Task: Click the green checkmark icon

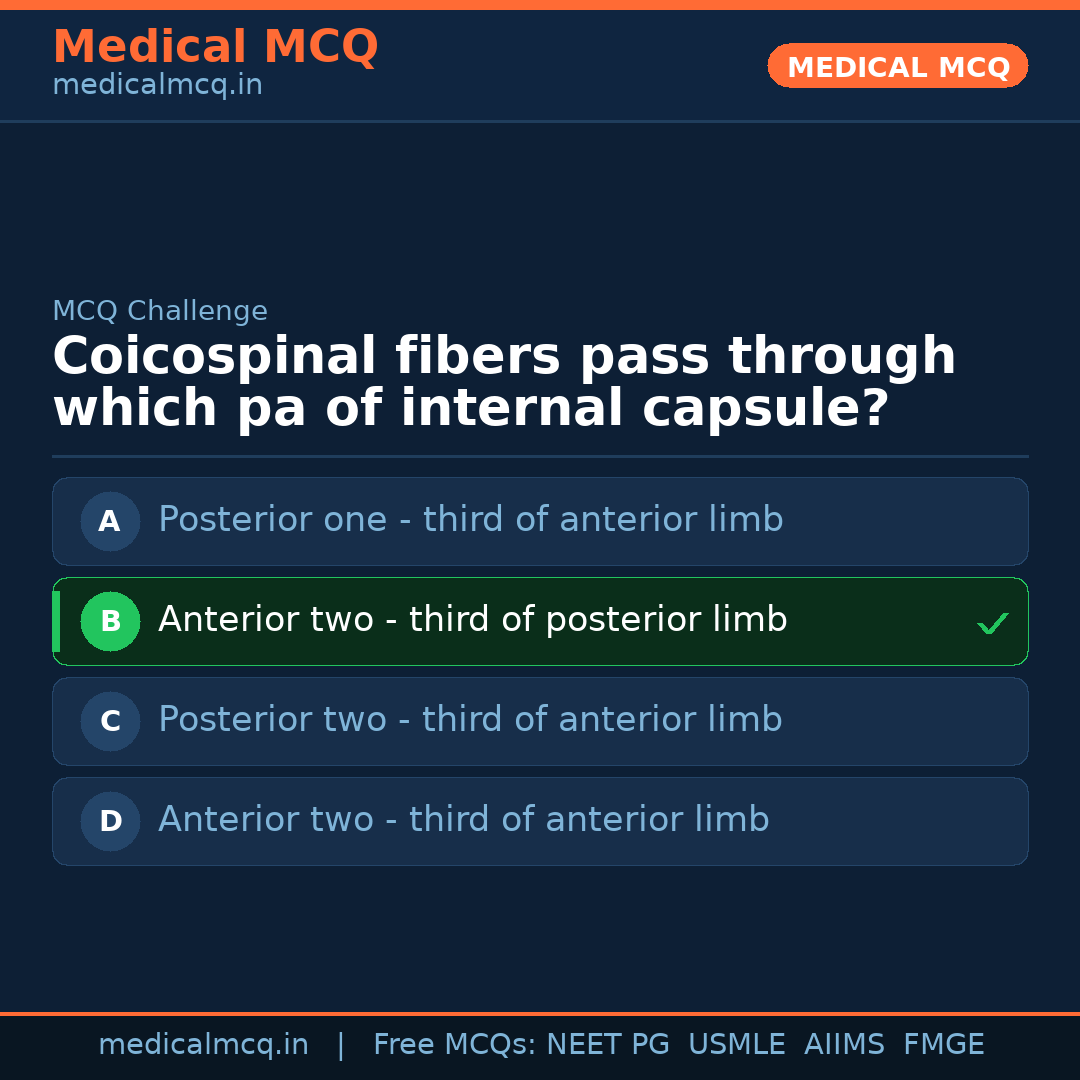Action: tap(992, 624)
